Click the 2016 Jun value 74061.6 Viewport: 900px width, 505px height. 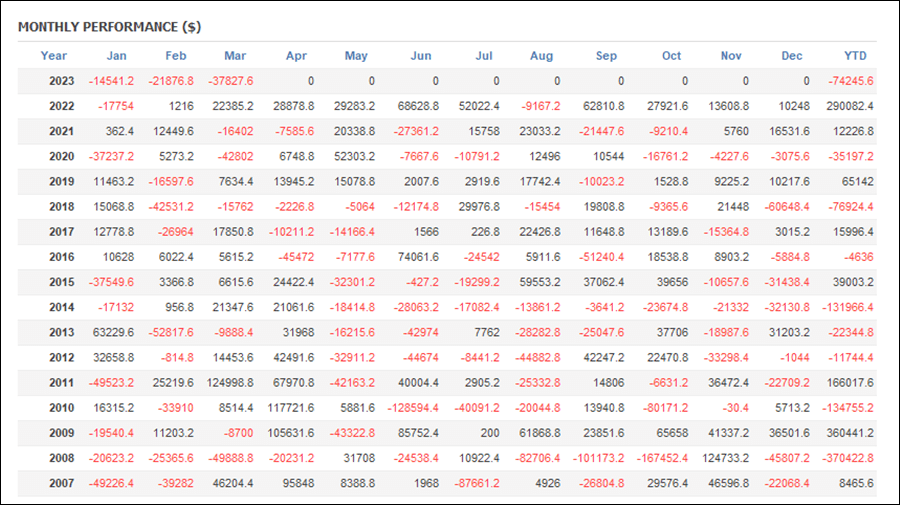click(418, 257)
